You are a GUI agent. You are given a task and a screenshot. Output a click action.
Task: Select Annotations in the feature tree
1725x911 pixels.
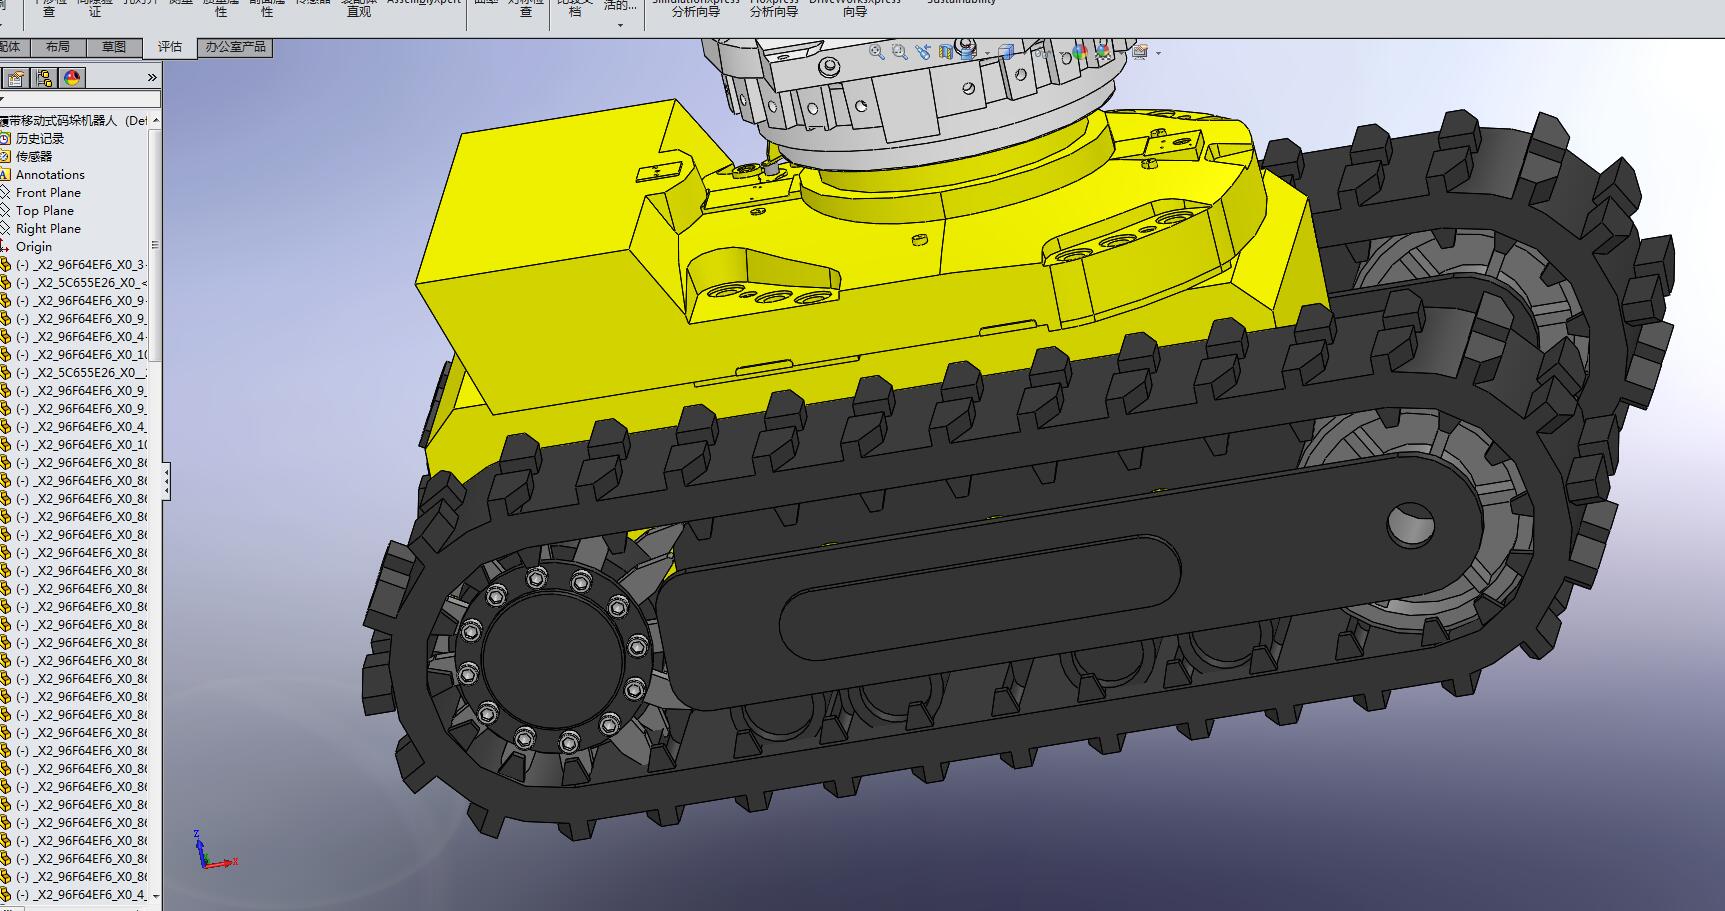(50, 174)
